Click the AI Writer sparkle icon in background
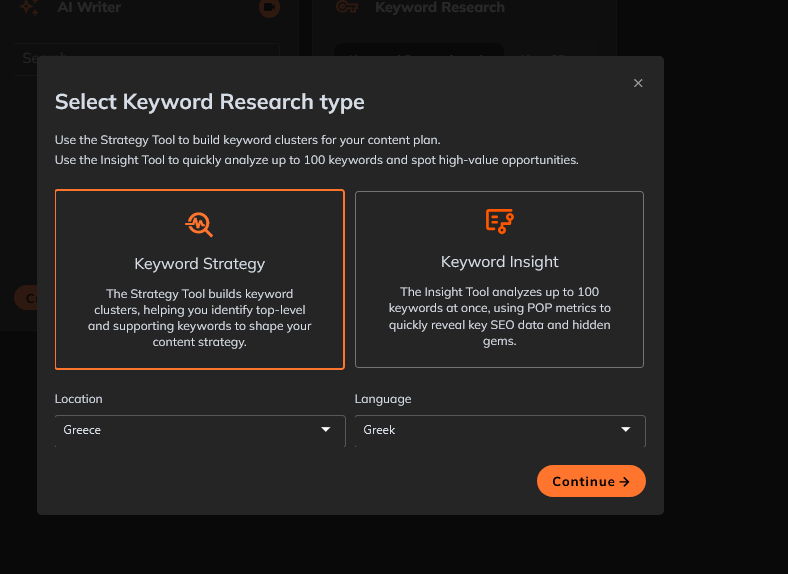788x574 pixels. click(29, 7)
